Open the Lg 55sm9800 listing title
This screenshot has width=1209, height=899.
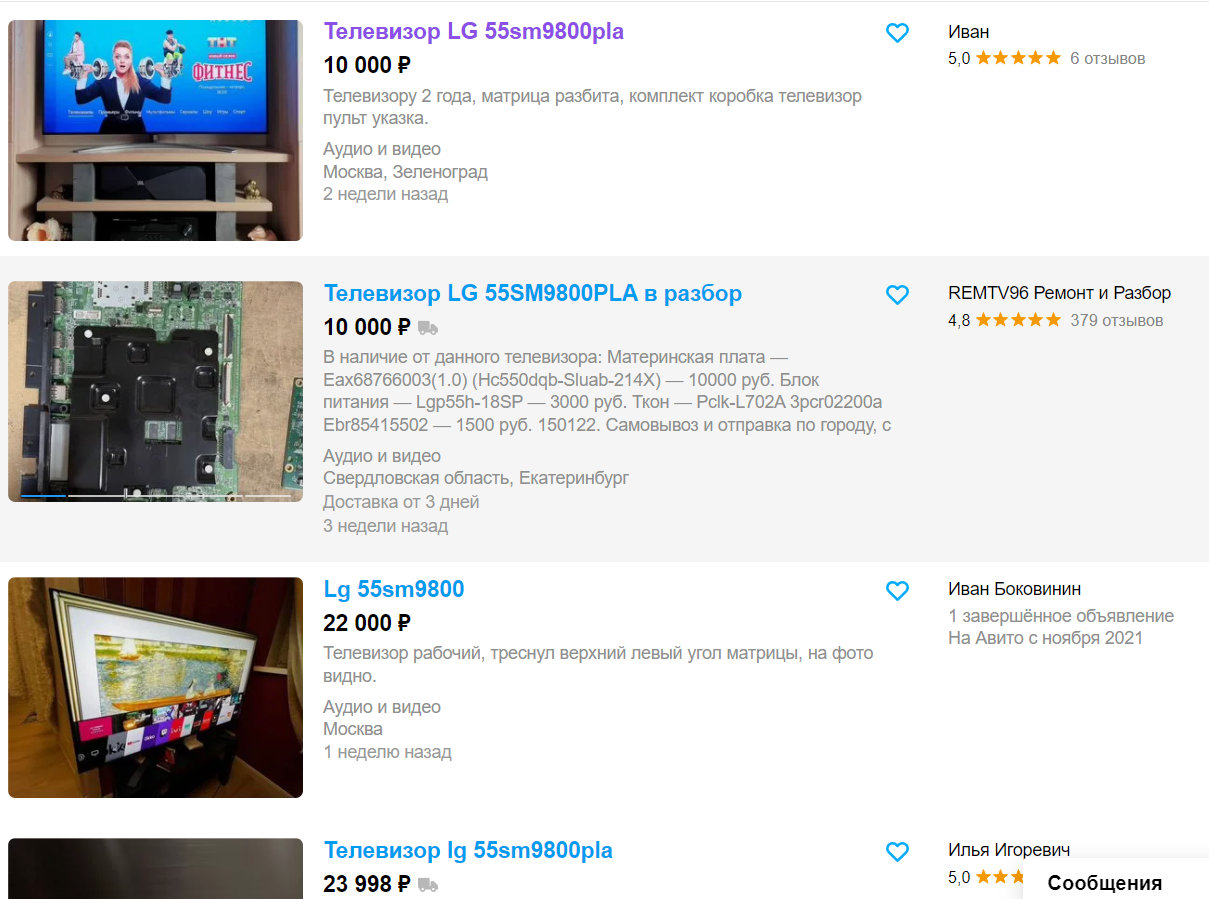coord(394,589)
